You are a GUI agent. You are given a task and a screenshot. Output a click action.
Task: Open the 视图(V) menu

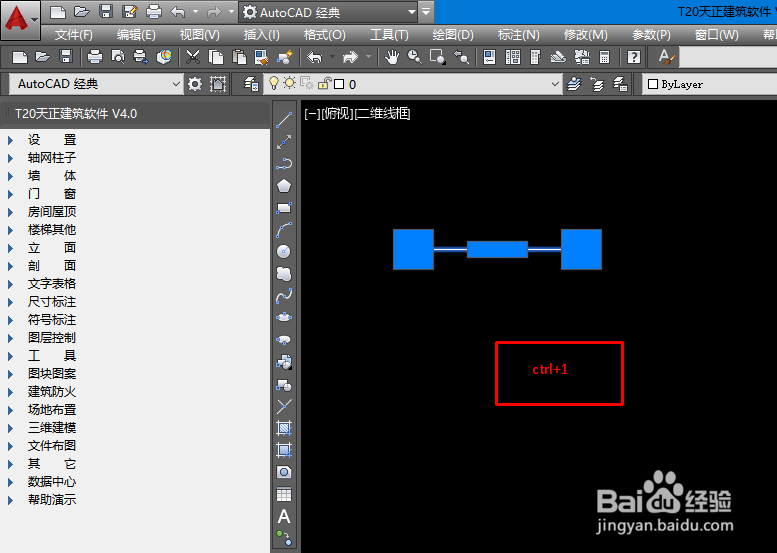click(199, 35)
